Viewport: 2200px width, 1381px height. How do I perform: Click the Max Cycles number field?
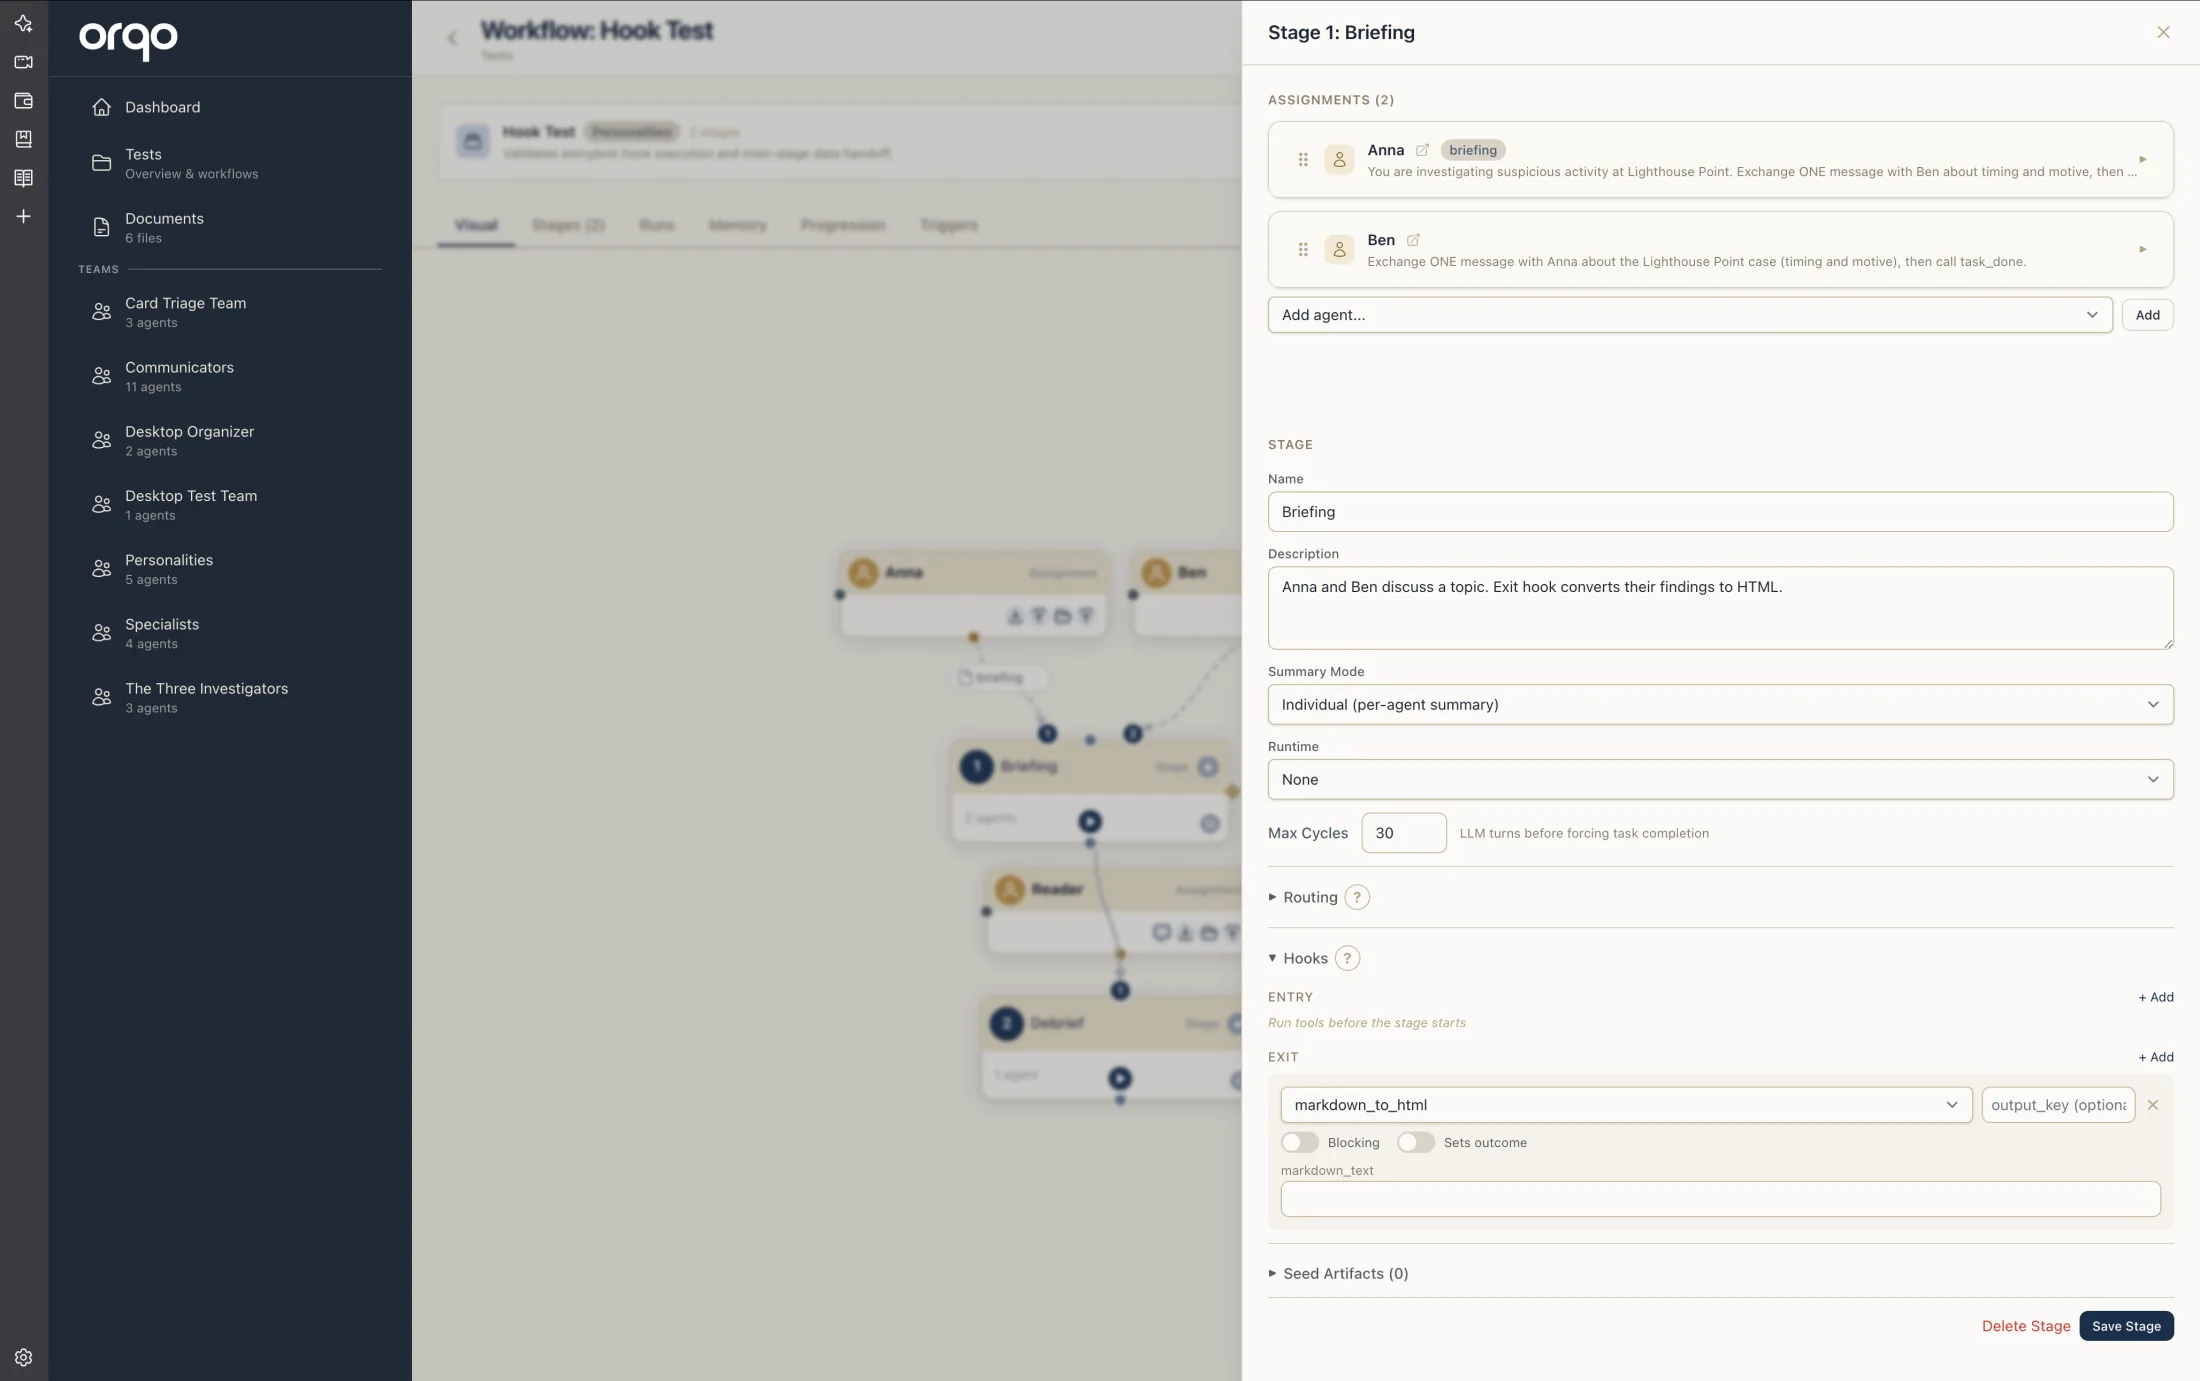pos(1403,833)
